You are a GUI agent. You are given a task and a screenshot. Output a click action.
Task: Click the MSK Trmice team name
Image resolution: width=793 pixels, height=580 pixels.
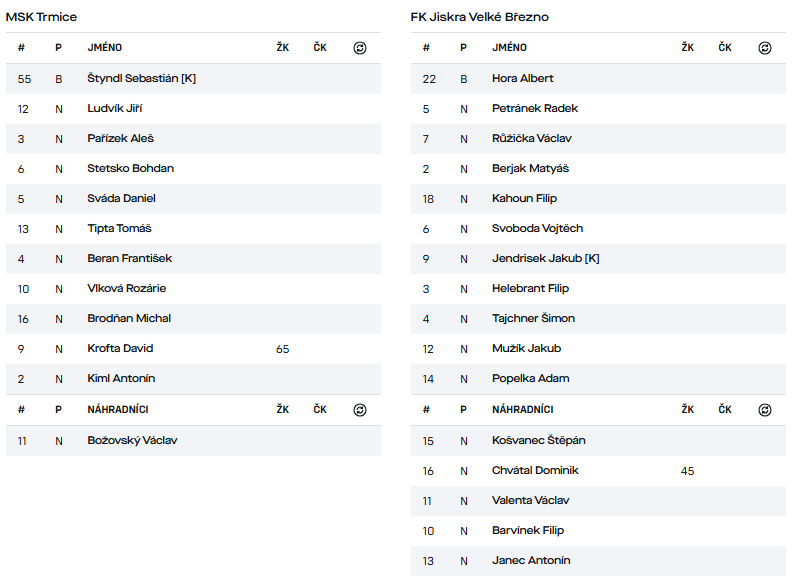point(41,17)
